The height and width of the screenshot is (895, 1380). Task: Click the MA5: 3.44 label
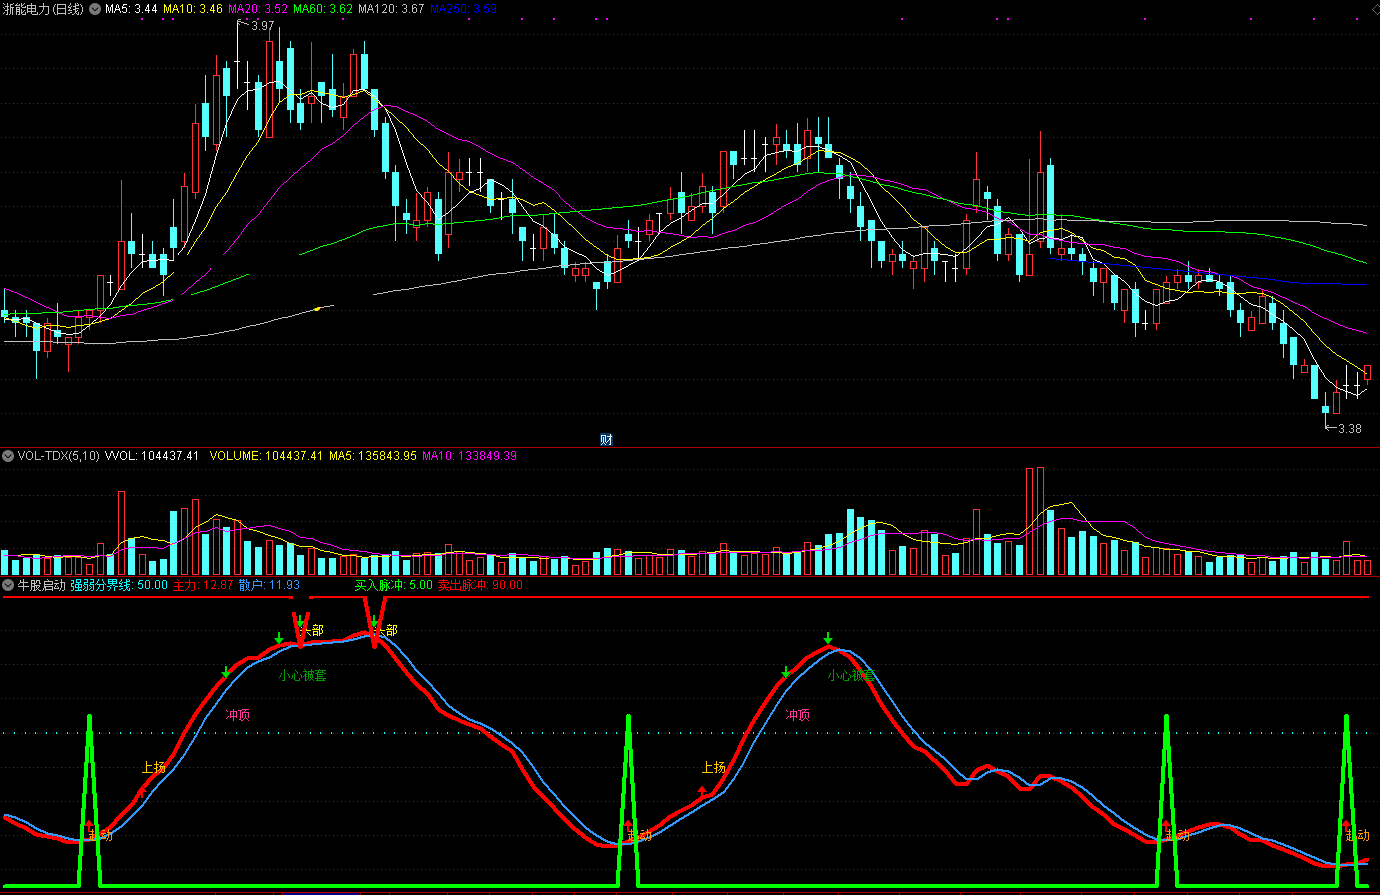pyautogui.click(x=131, y=9)
